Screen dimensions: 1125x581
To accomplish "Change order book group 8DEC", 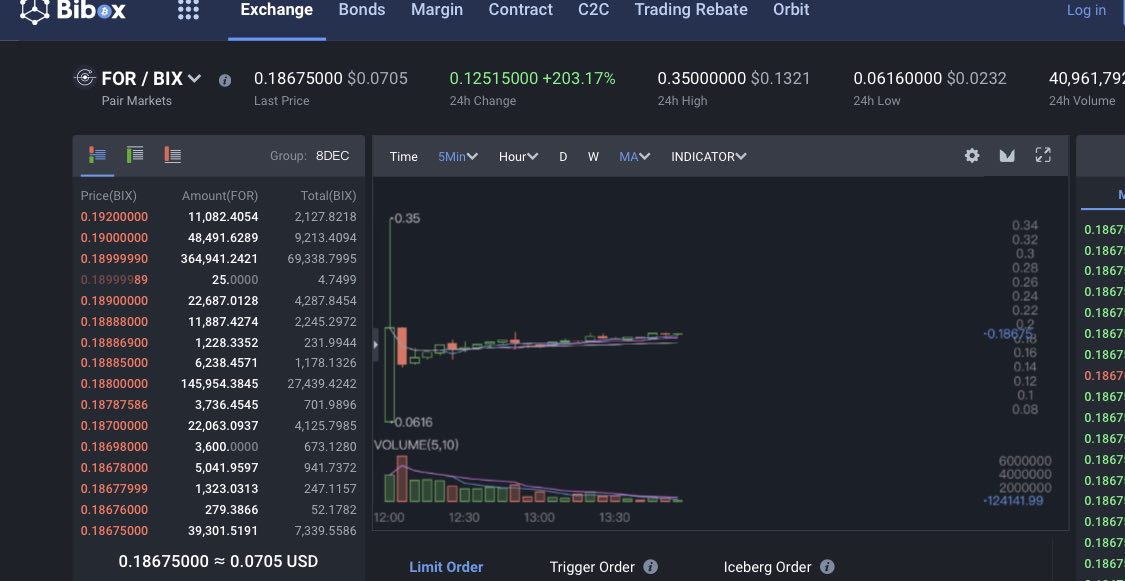I will pyautogui.click(x=332, y=156).
